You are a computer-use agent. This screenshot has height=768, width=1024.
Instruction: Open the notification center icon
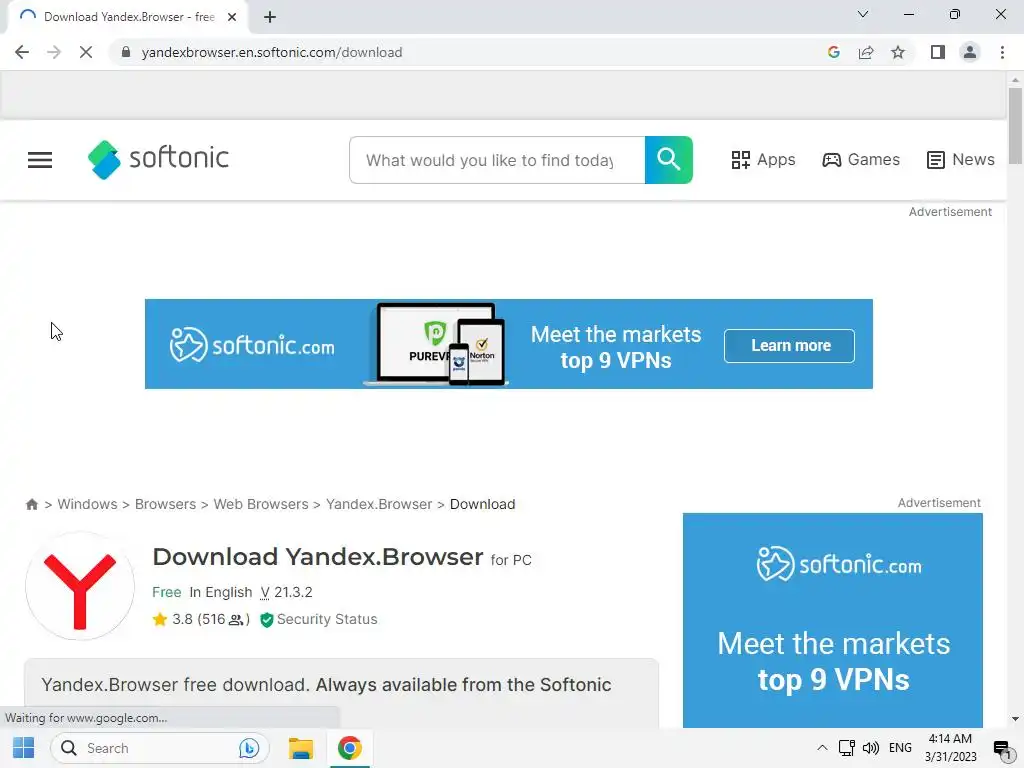(1002, 749)
